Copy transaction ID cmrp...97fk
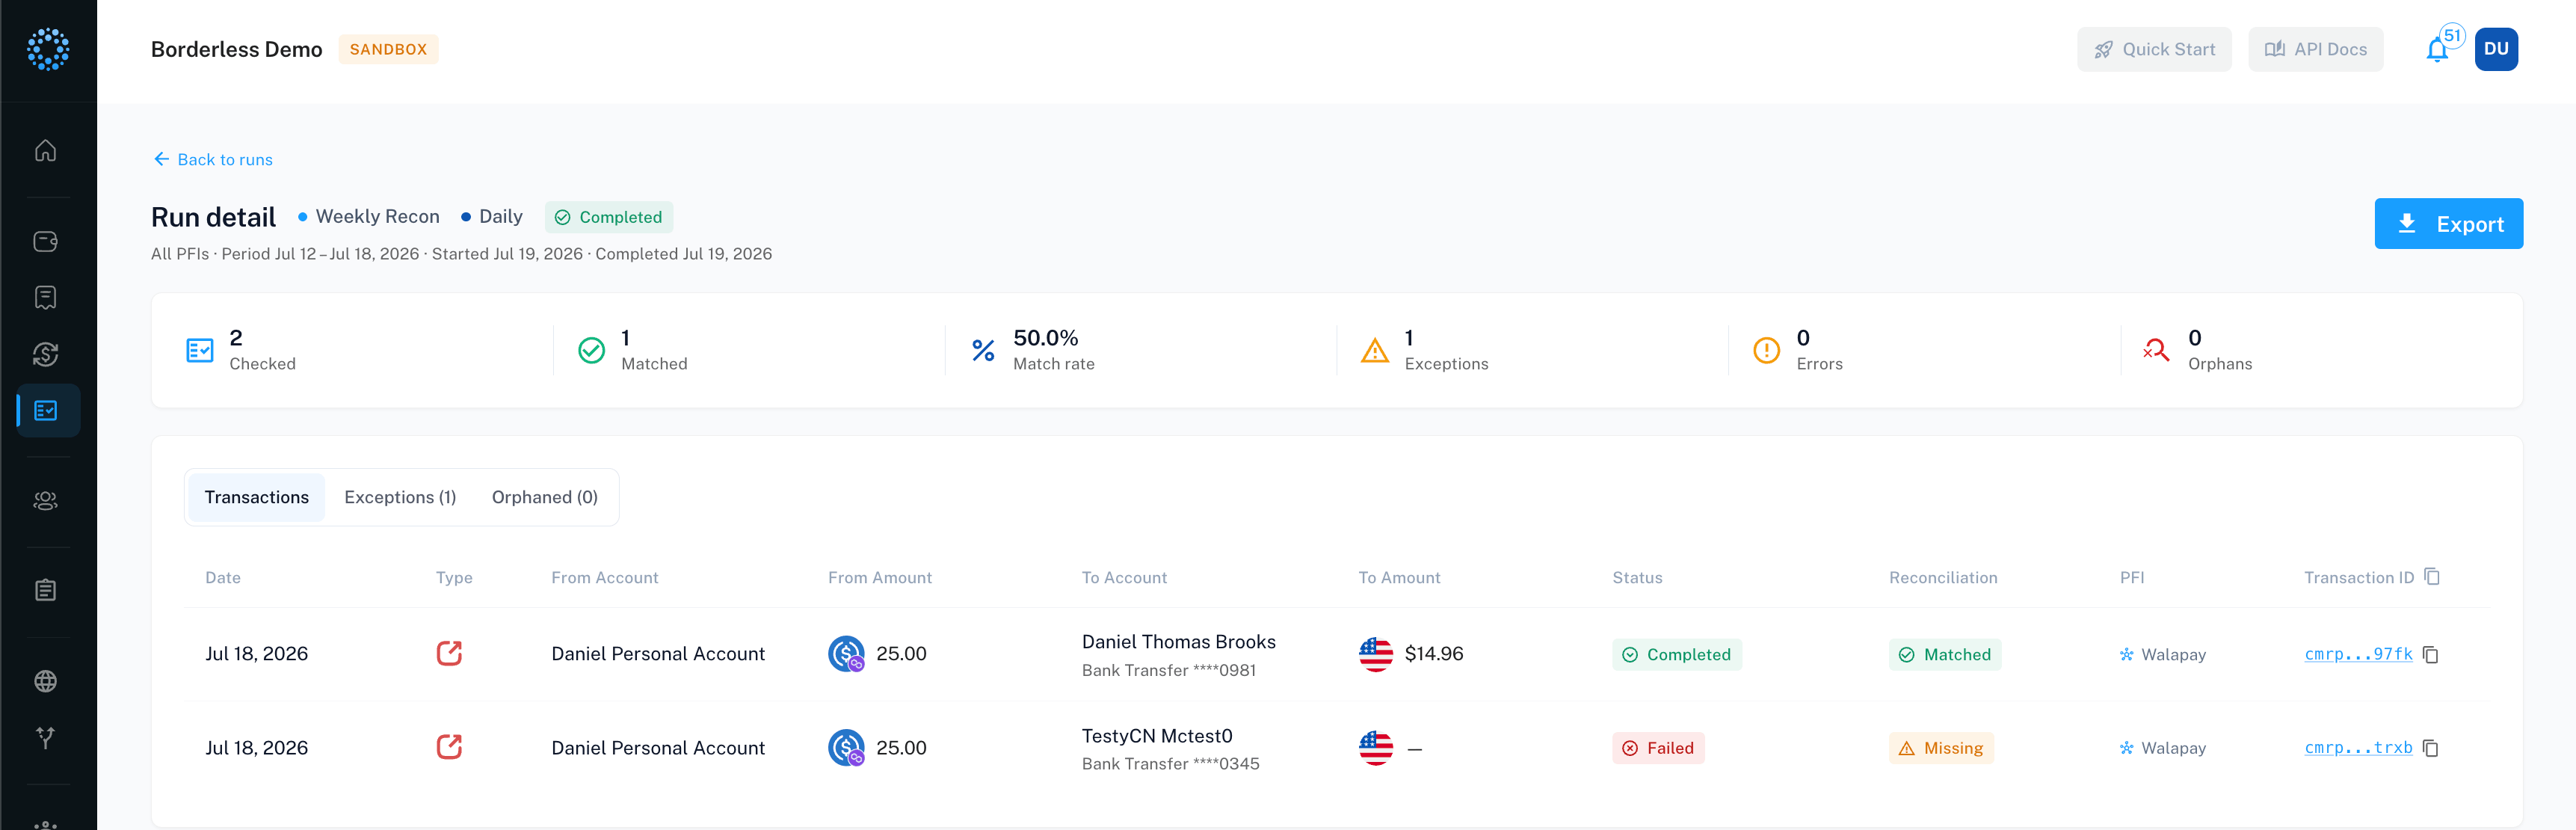This screenshot has width=2576, height=830. pyautogui.click(x=2431, y=655)
